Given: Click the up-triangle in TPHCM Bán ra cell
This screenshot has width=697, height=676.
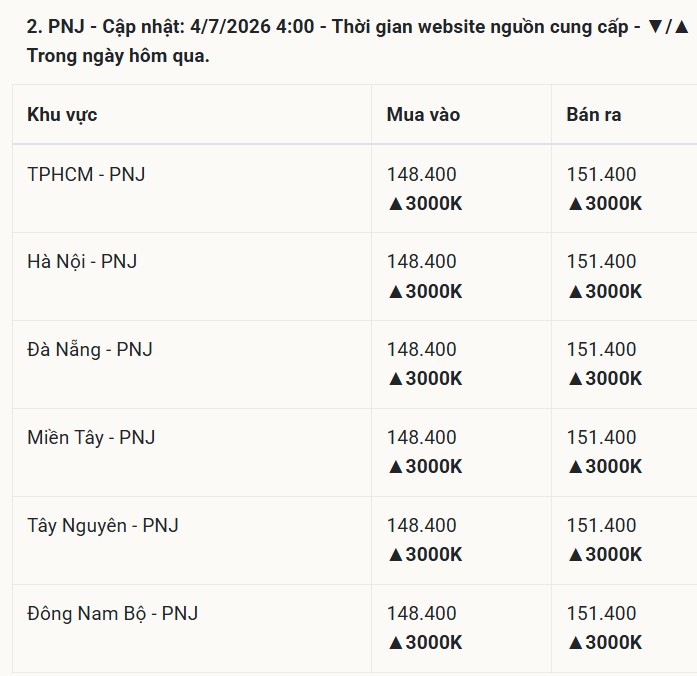Looking at the screenshot, I should (x=575, y=204).
